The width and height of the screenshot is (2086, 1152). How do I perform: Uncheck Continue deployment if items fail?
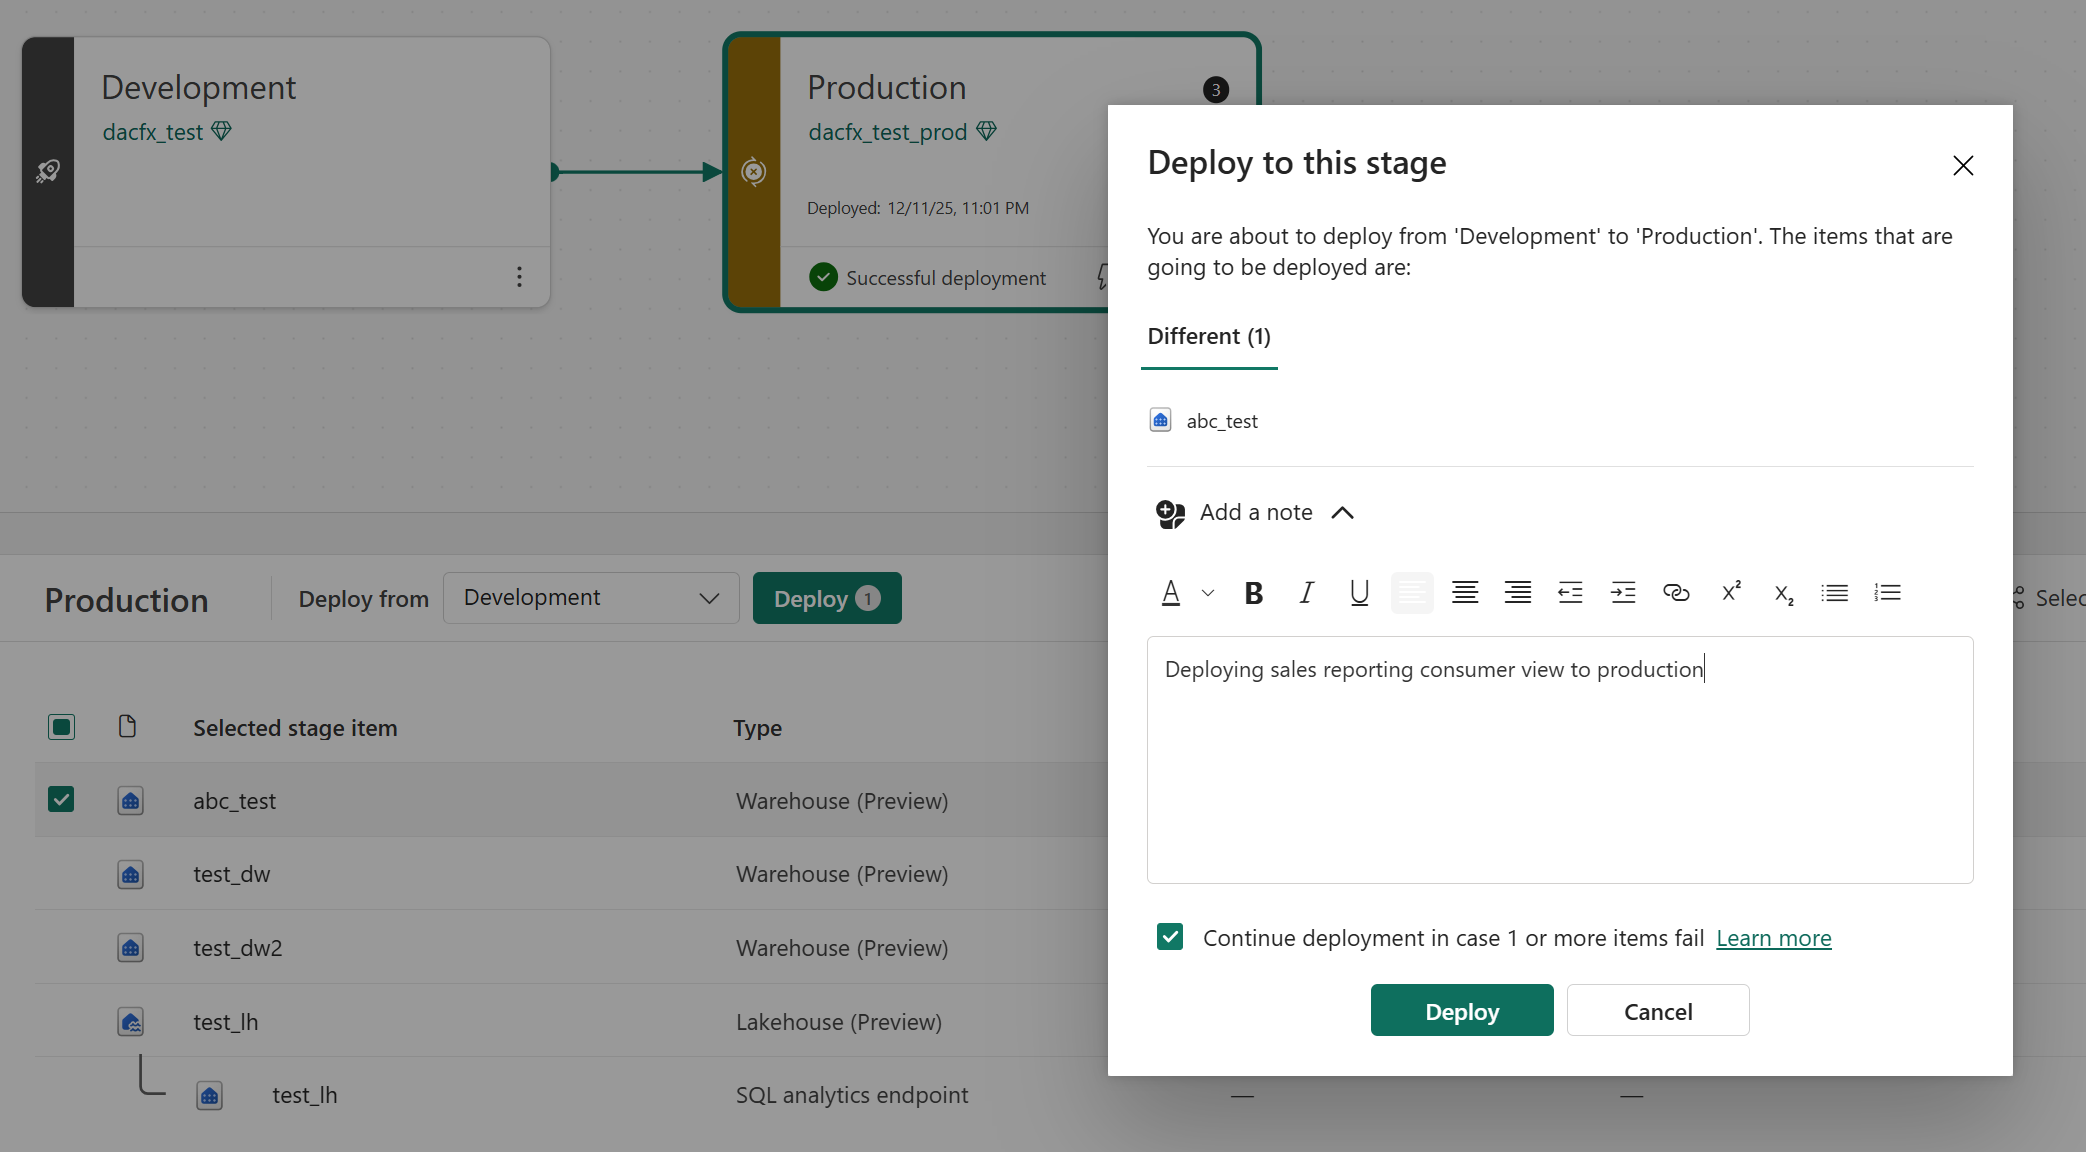[x=1170, y=937]
